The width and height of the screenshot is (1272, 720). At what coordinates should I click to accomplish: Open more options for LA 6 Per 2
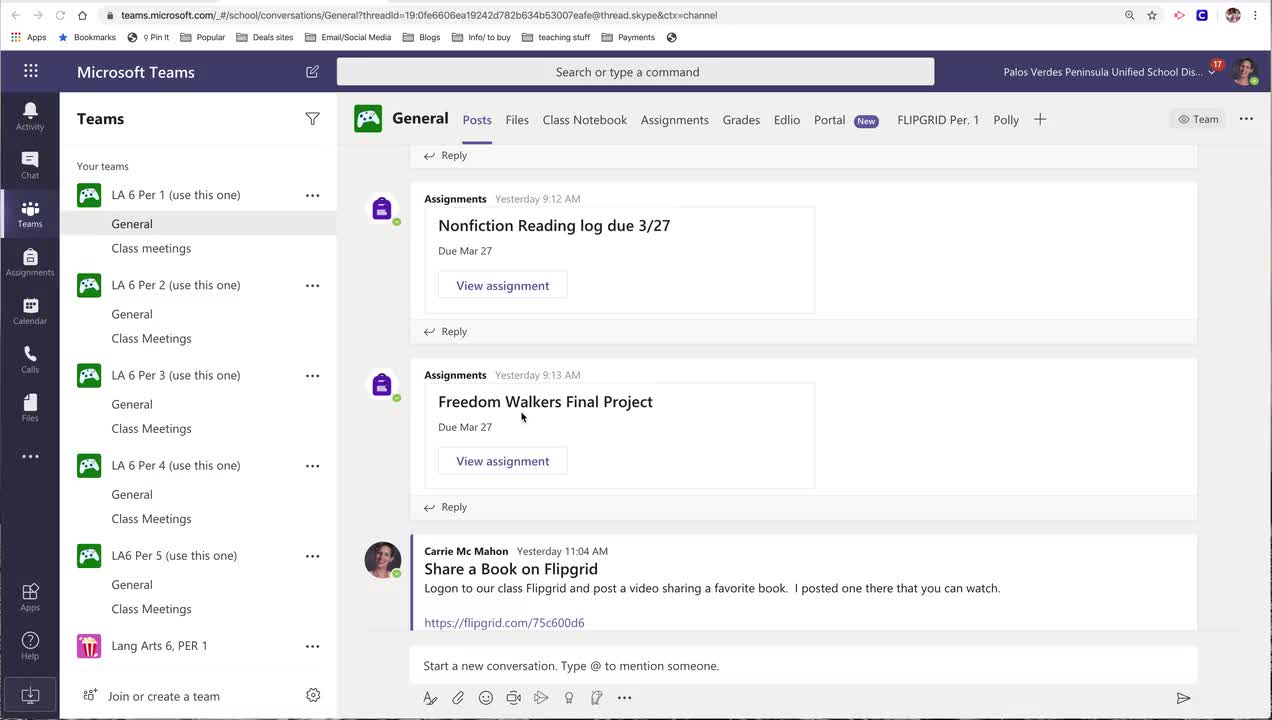(312, 285)
